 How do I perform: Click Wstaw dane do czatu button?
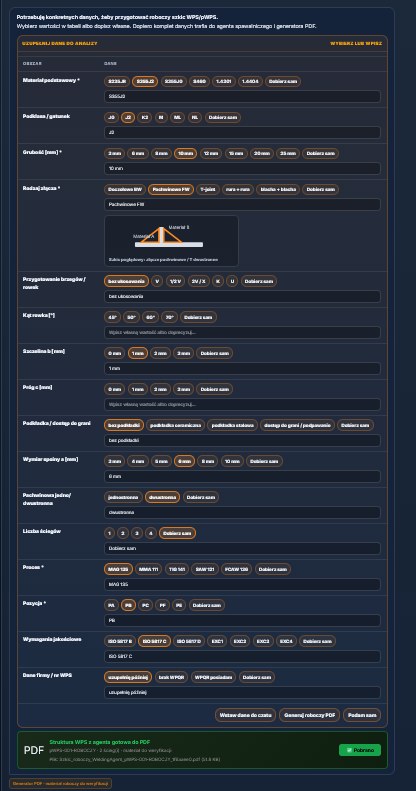coord(246,715)
